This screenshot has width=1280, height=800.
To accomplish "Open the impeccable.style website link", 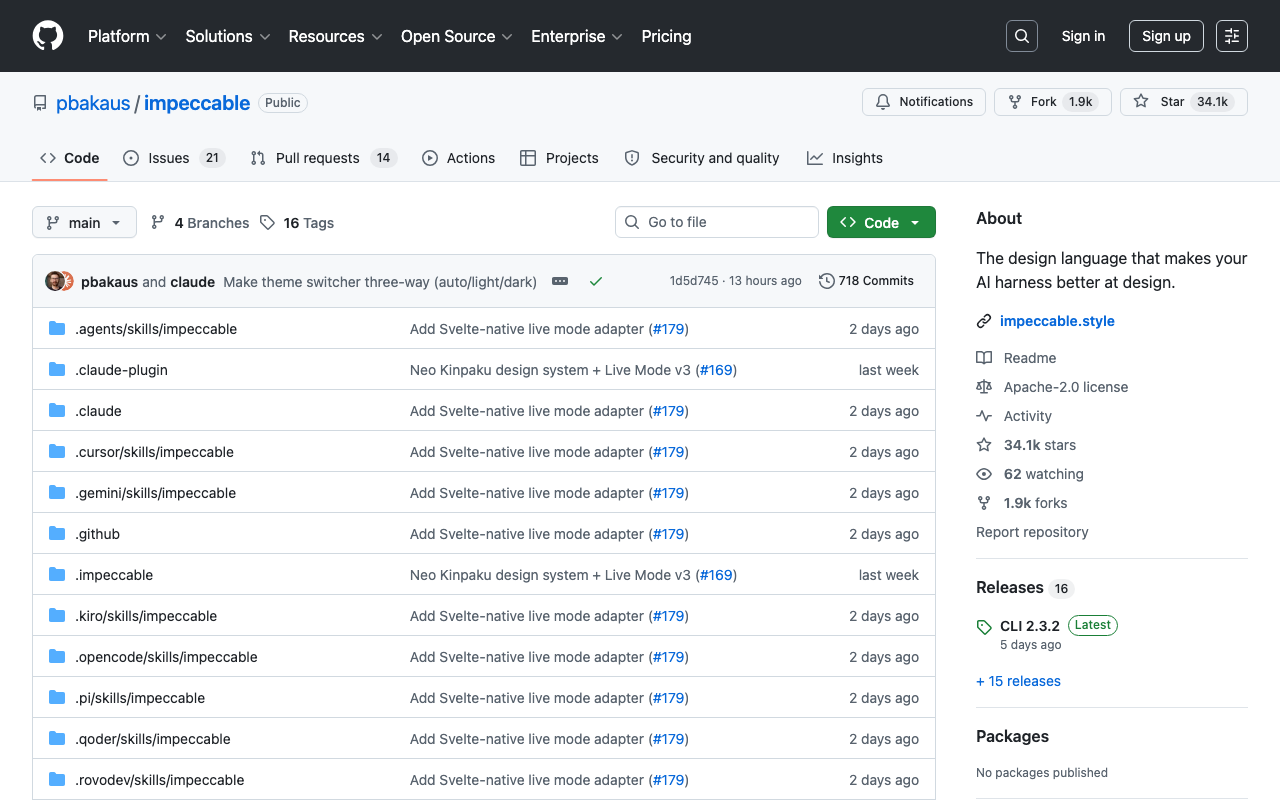I will pos(1057,321).
